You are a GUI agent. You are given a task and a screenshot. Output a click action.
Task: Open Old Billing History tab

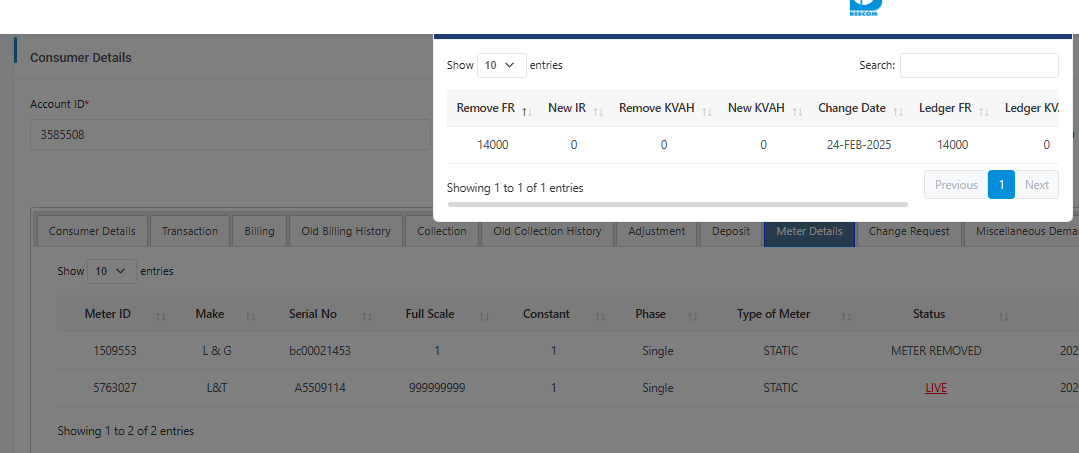346,231
